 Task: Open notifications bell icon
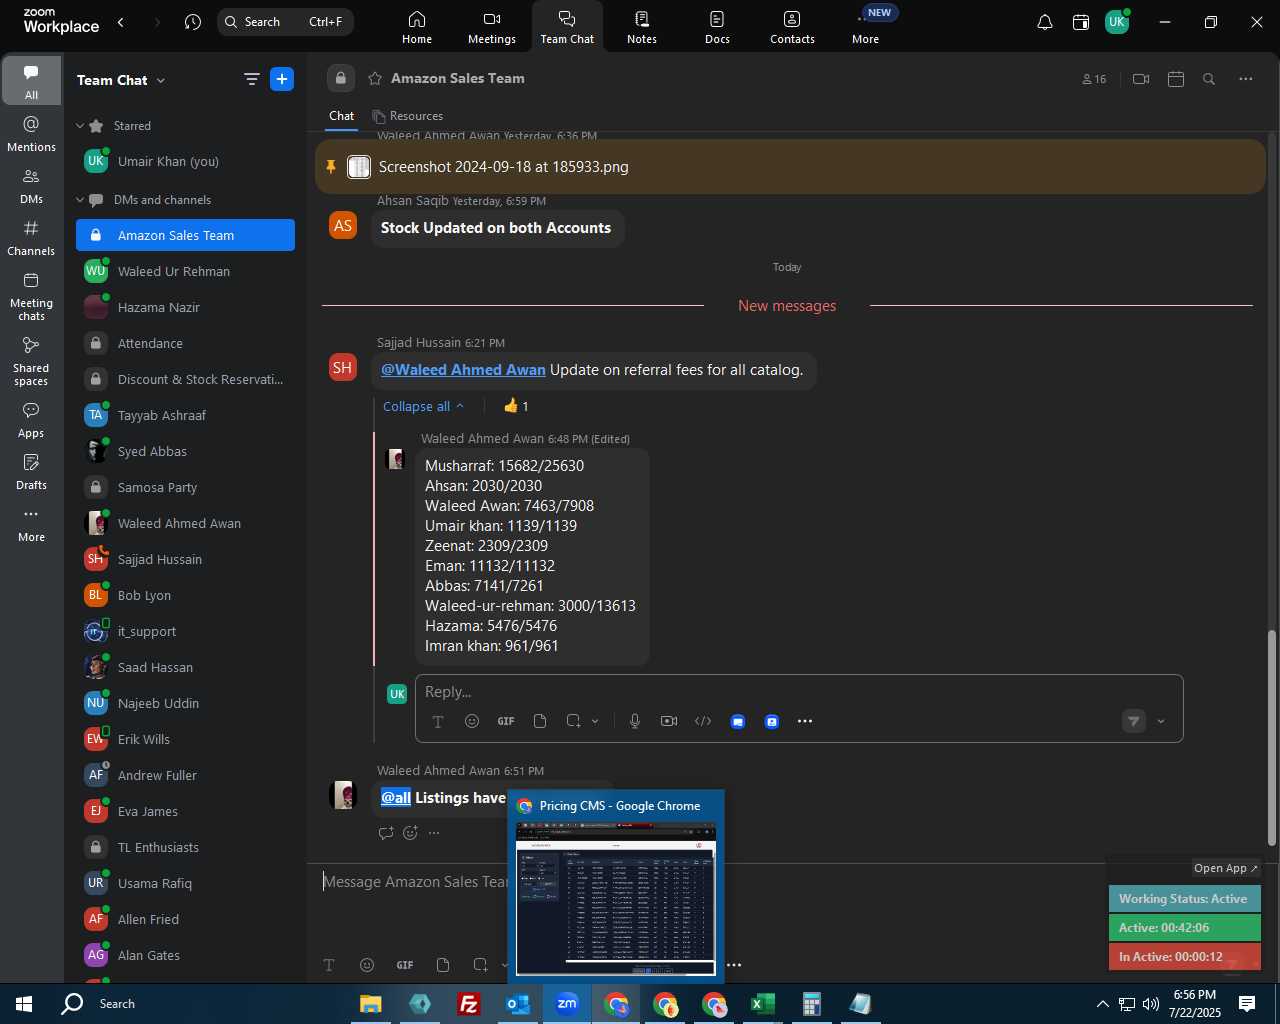1045,22
